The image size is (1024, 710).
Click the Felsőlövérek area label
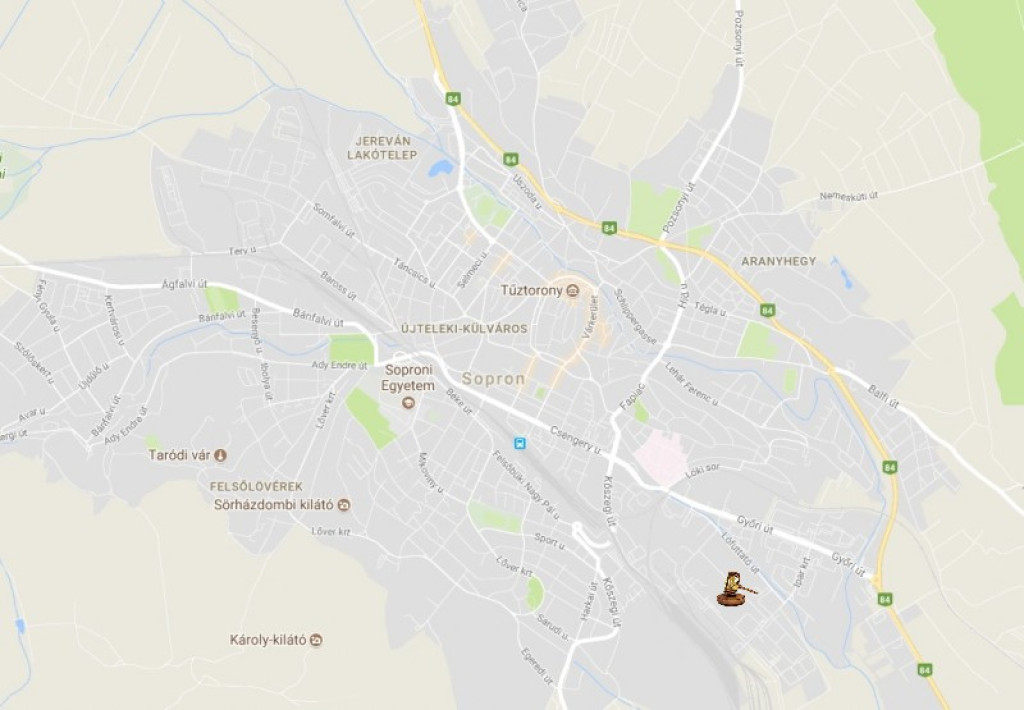[256, 487]
